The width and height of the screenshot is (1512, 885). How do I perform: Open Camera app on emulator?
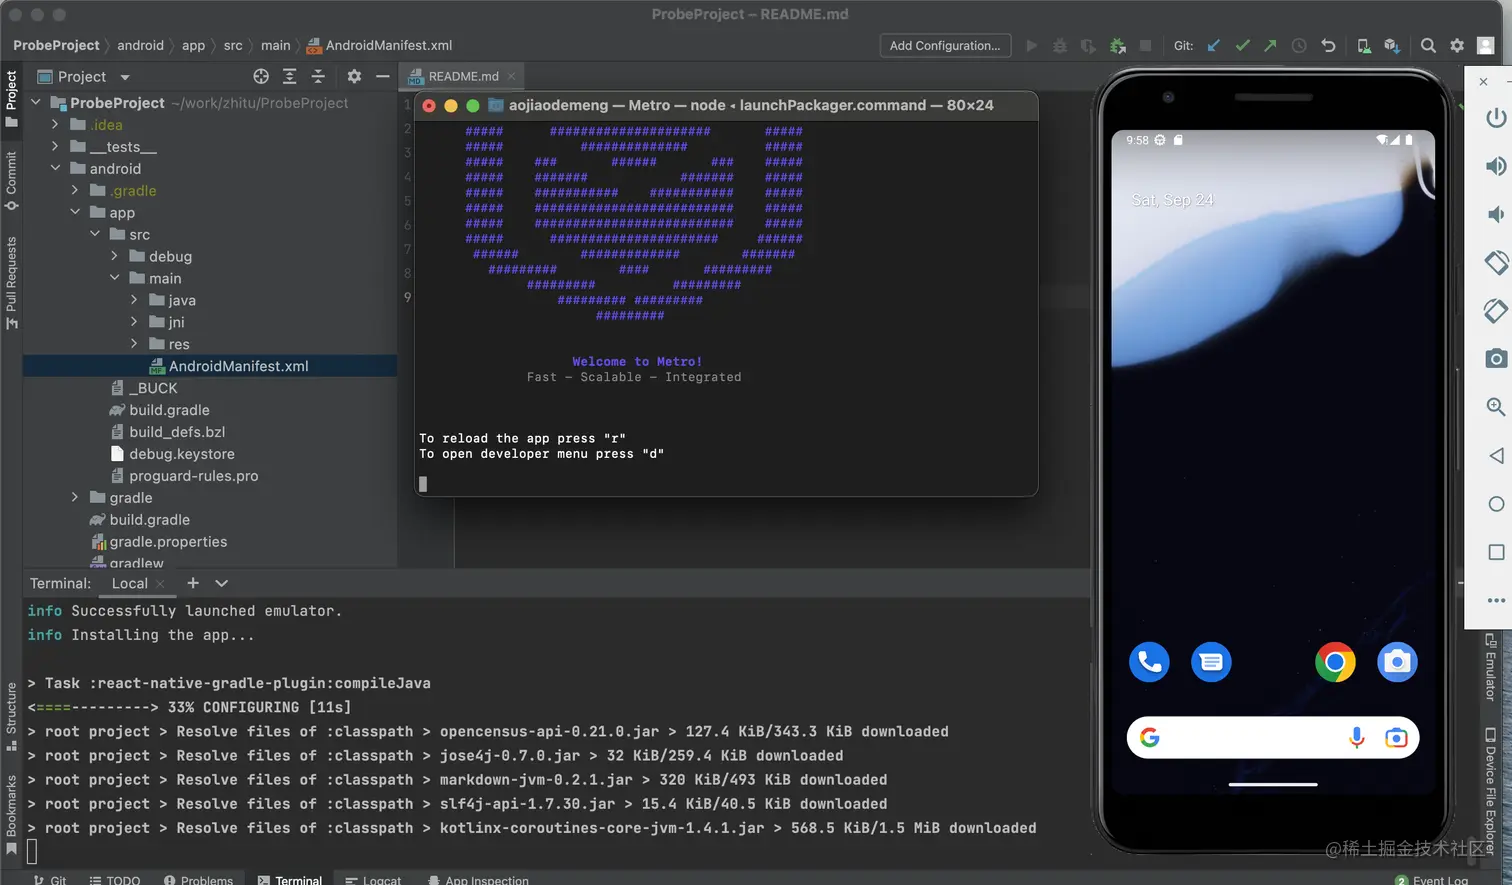click(x=1397, y=662)
